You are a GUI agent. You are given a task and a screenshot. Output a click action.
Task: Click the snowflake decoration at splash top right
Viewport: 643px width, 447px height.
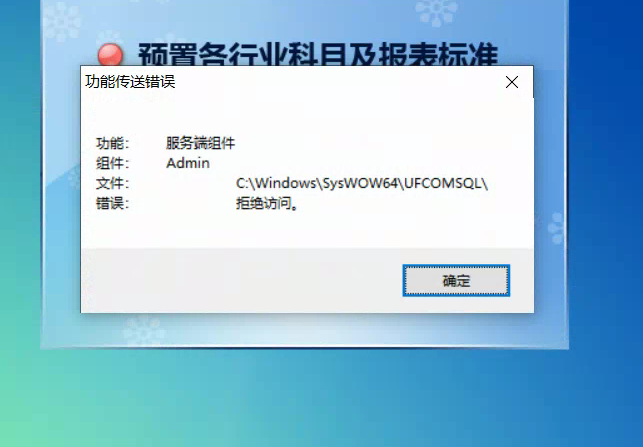pyautogui.click(x=436, y=11)
